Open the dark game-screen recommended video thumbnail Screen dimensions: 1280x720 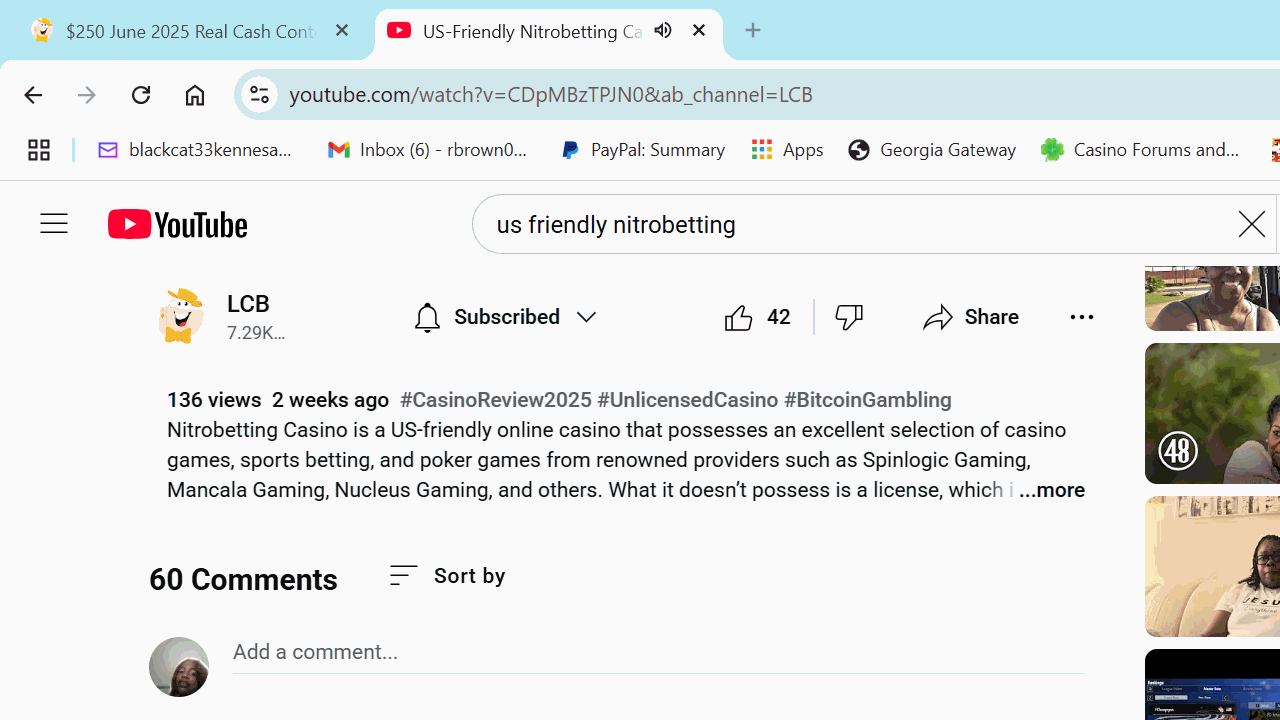1212,685
